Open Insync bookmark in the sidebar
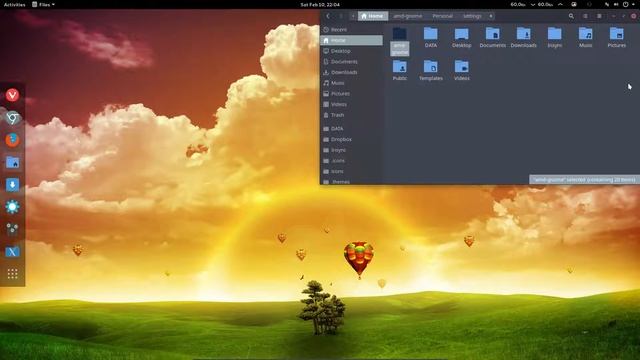 click(351, 150)
